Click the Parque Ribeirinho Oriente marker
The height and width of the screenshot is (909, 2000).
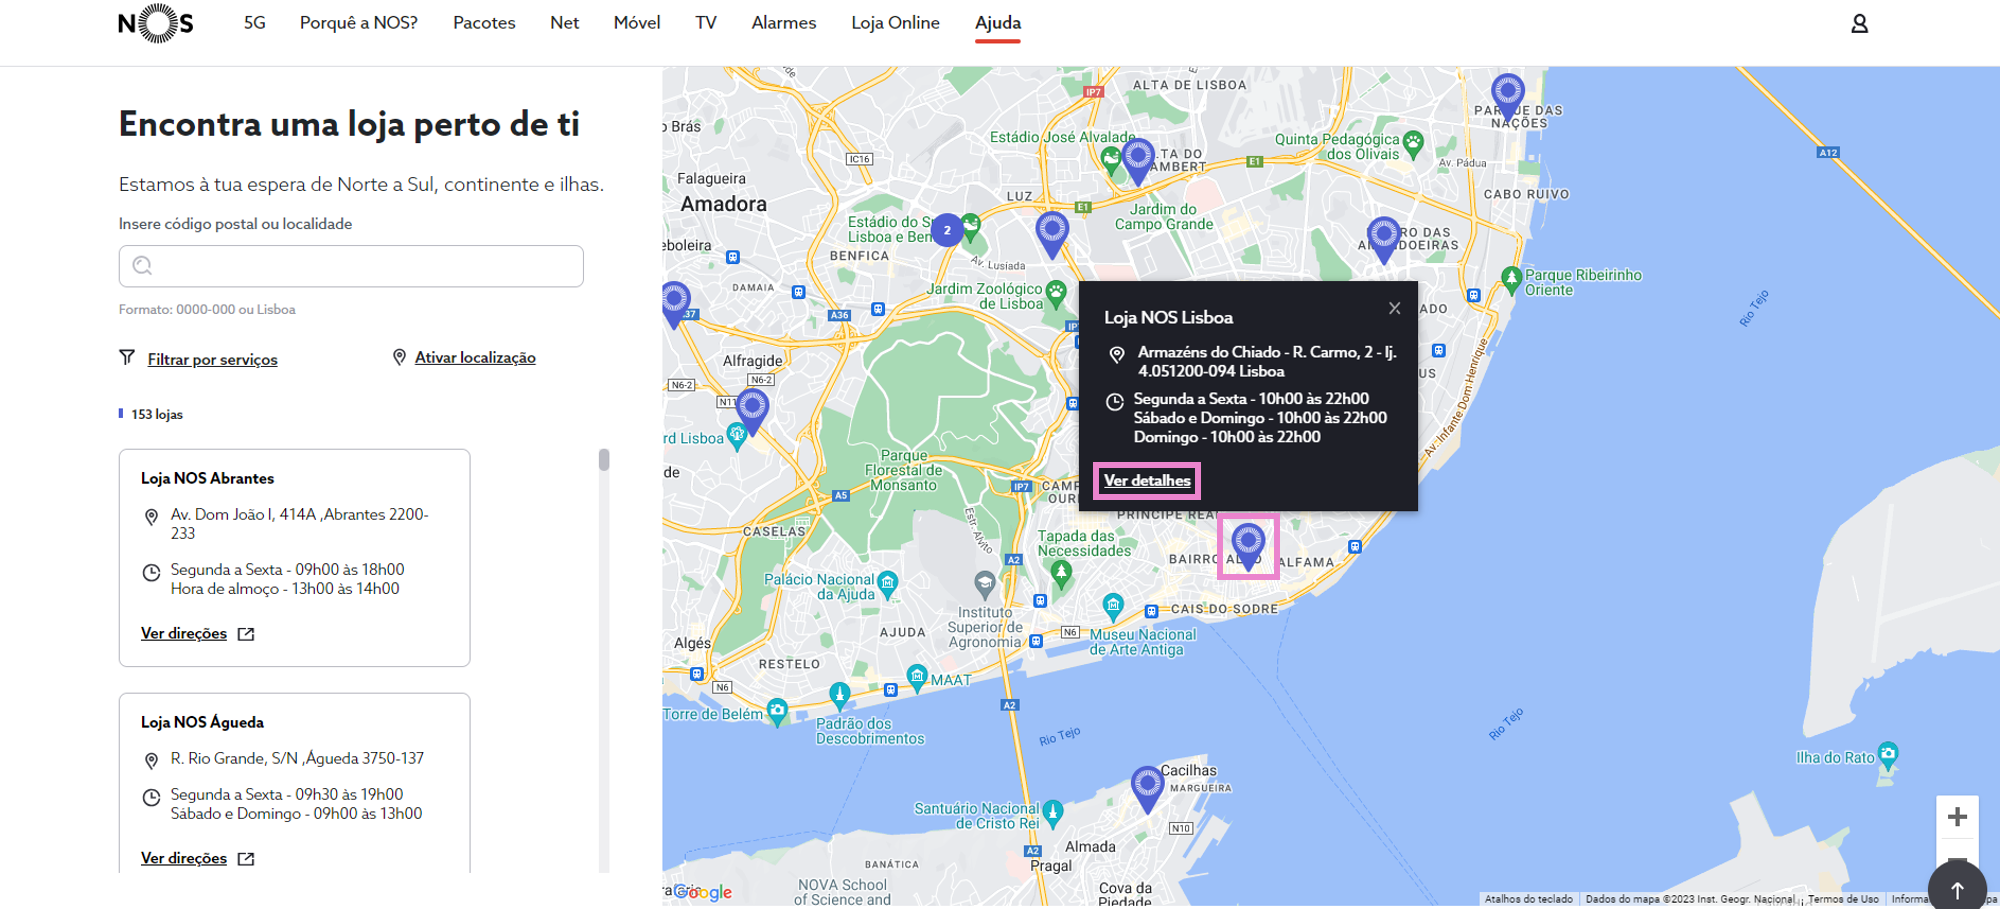coord(1511,280)
